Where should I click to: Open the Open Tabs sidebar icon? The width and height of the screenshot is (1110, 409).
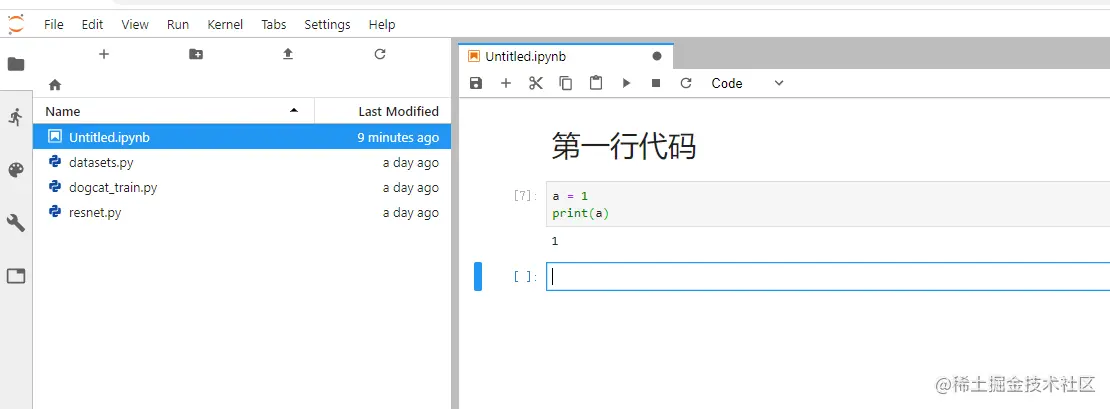[16, 276]
